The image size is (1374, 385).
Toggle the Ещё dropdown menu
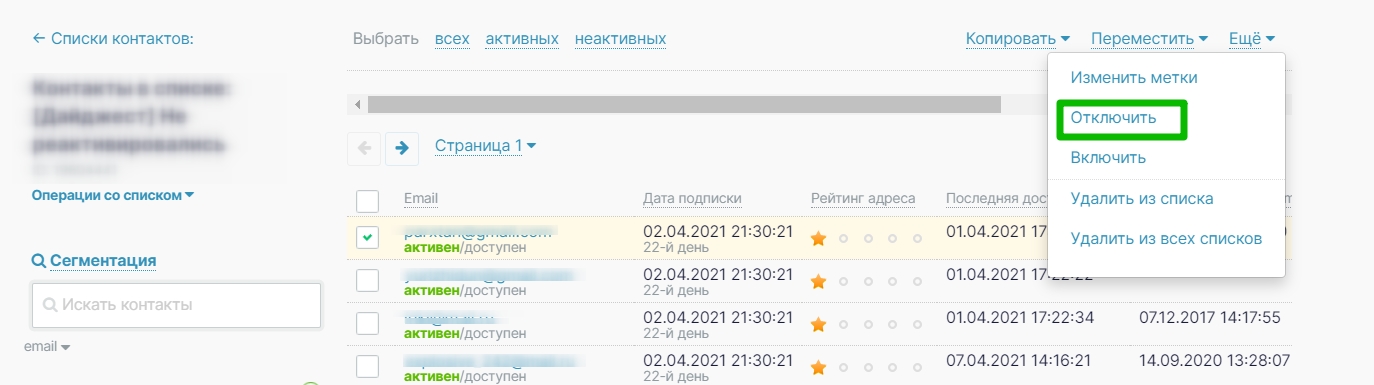click(1252, 39)
